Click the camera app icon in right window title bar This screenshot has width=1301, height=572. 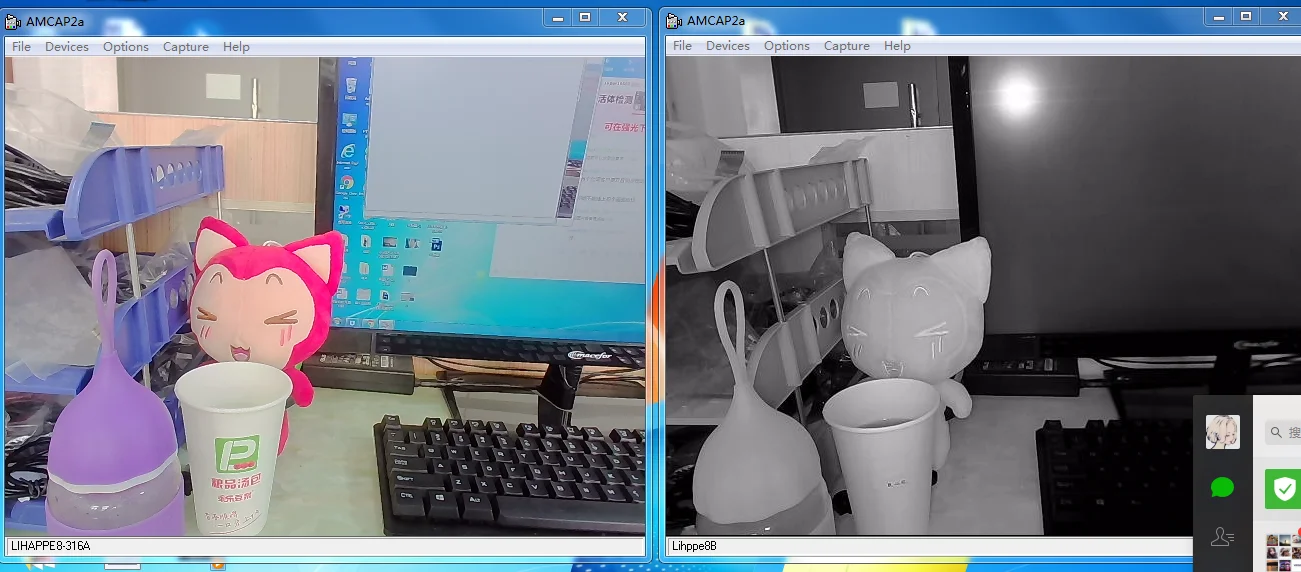point(675,20)
